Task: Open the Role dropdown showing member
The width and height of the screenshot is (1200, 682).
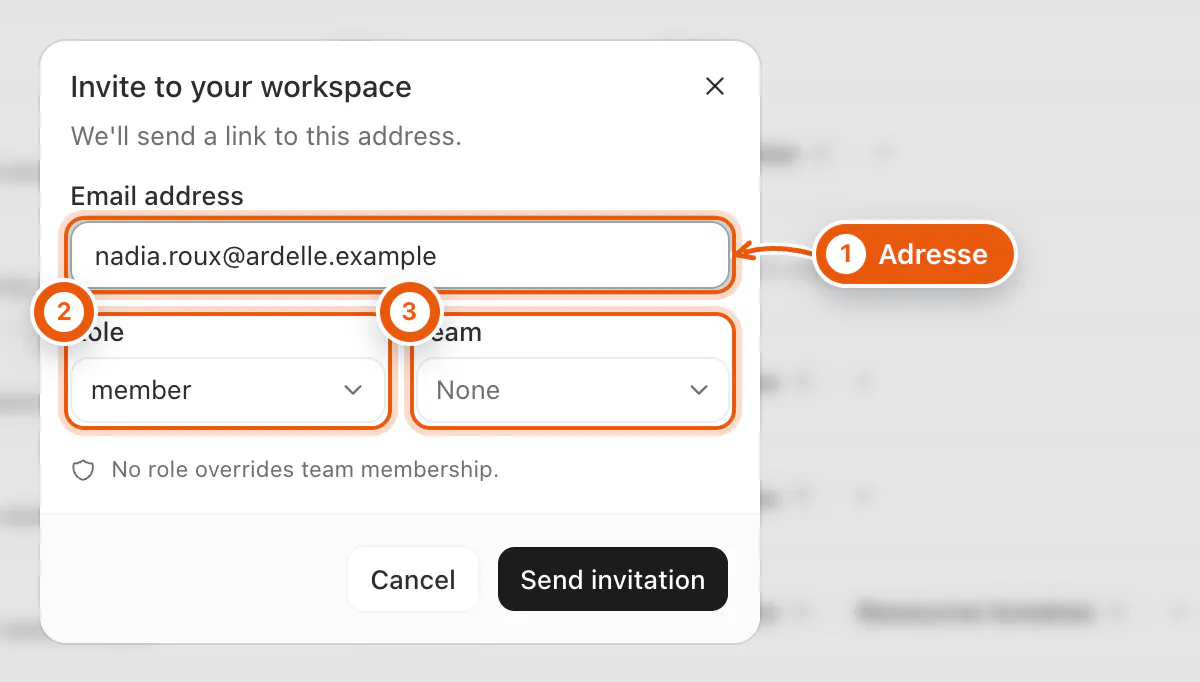Action: pos(228,390)
